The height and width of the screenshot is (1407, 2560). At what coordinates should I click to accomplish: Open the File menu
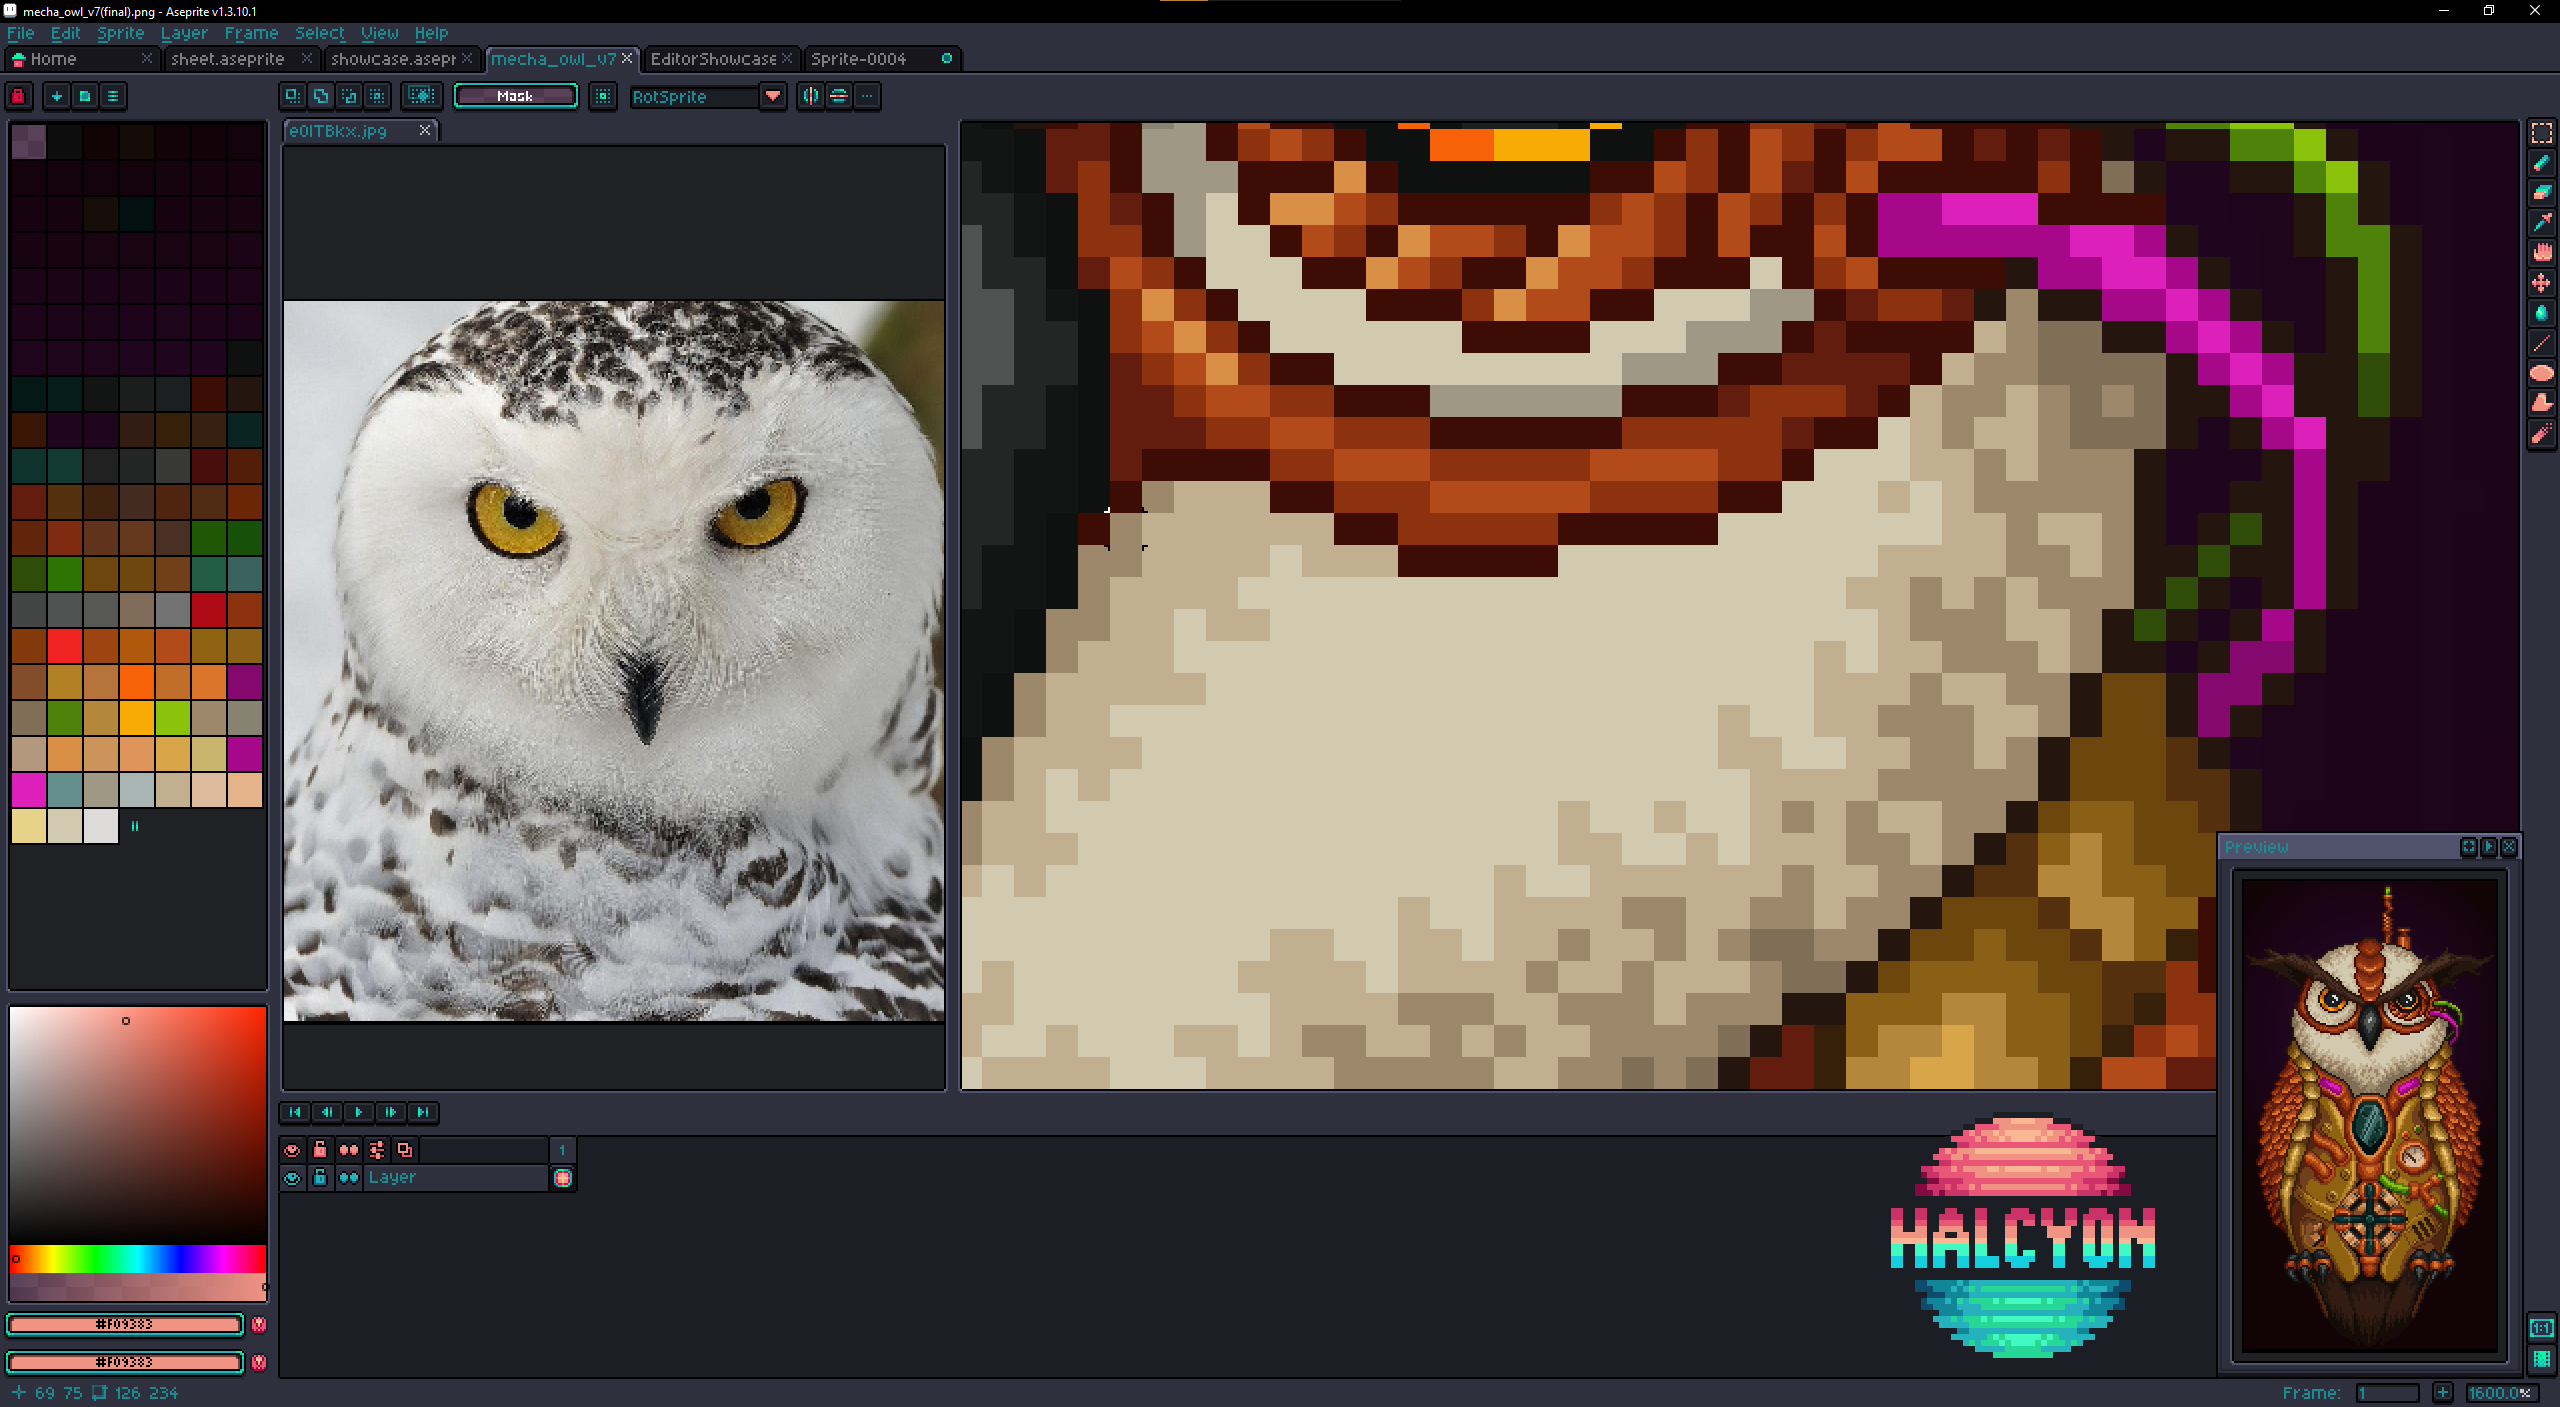20,33
